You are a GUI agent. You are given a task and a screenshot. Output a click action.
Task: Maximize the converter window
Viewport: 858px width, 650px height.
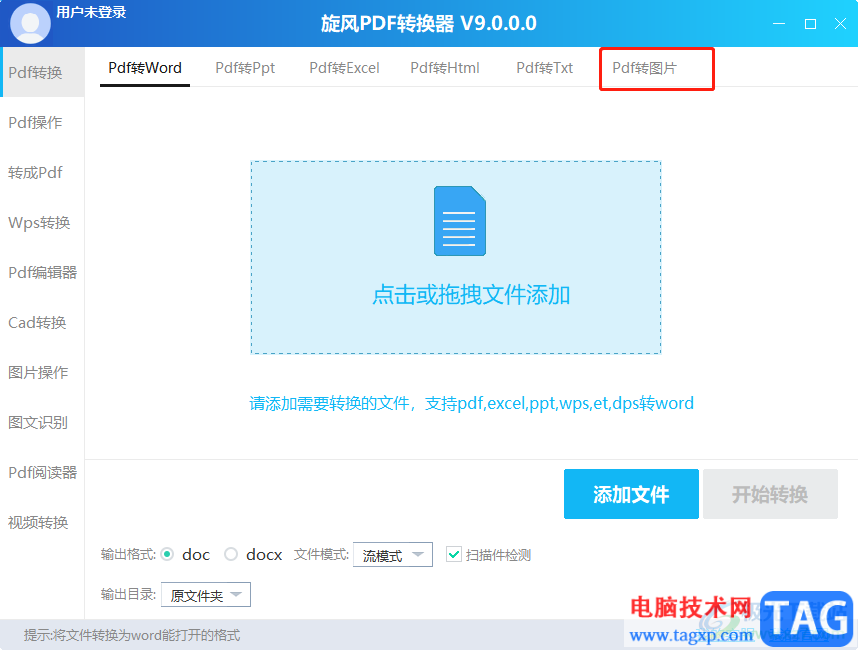810,24
